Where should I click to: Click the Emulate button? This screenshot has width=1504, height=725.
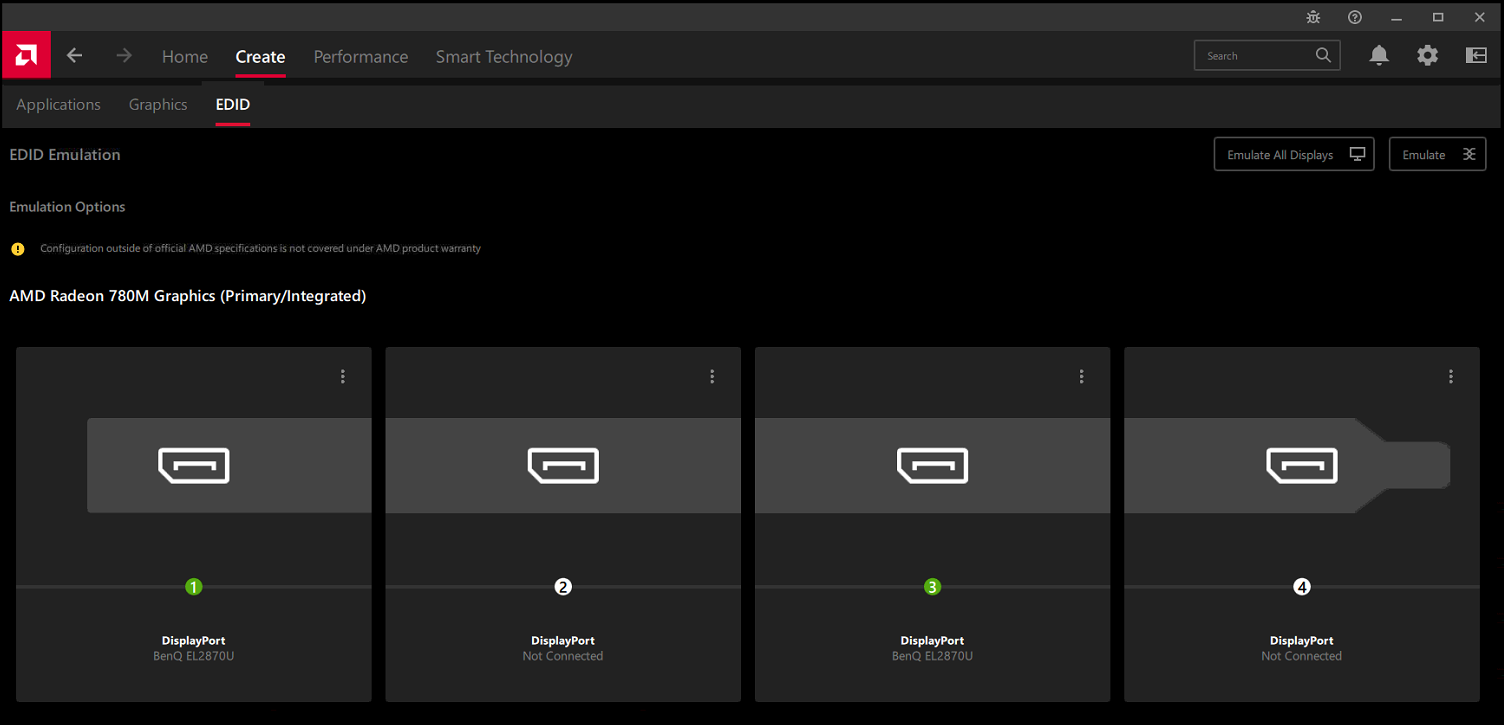point(1437,154)
